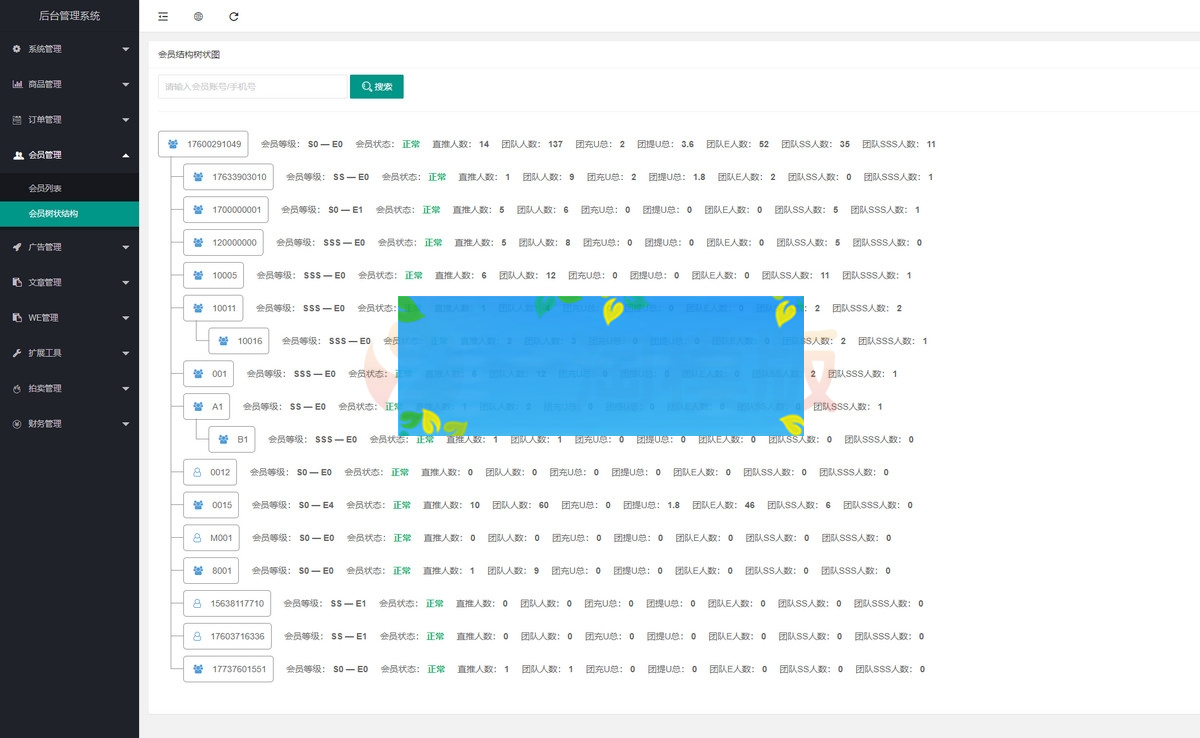Expand the 拍卖管理 sidebar menu
Screen dimensions: 1200x738
coord(69,388)
